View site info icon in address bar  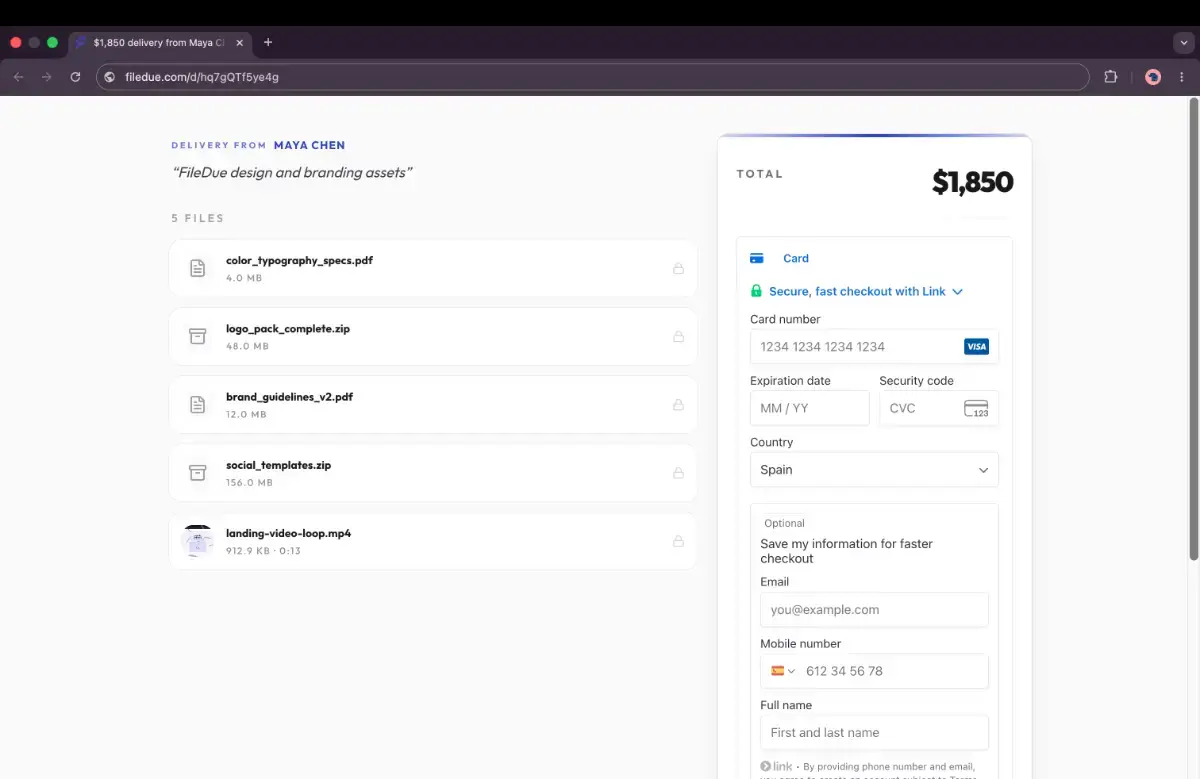coord(110,77)
